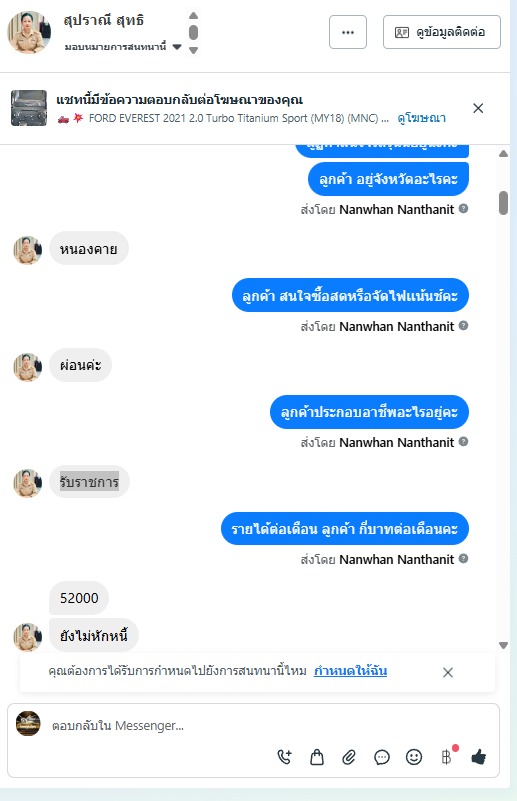Send a thumbs-up like

pos(479,757)
